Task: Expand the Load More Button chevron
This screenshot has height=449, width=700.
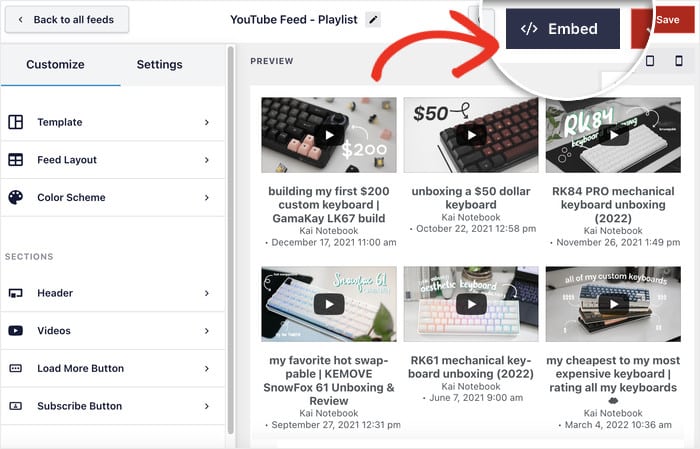Action: pos(207,369)
